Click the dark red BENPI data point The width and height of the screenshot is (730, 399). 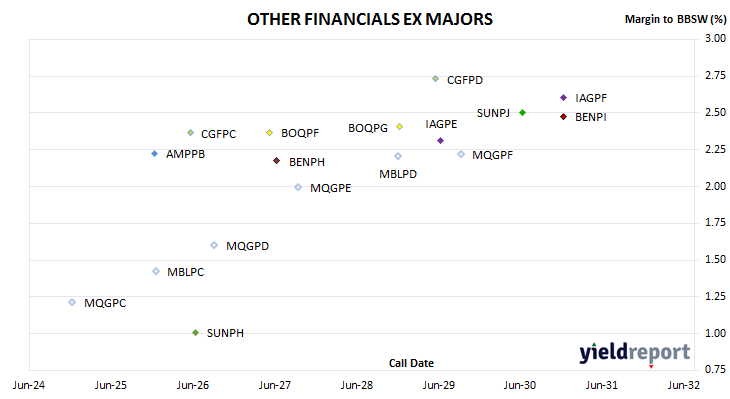(x=563, y=116)
